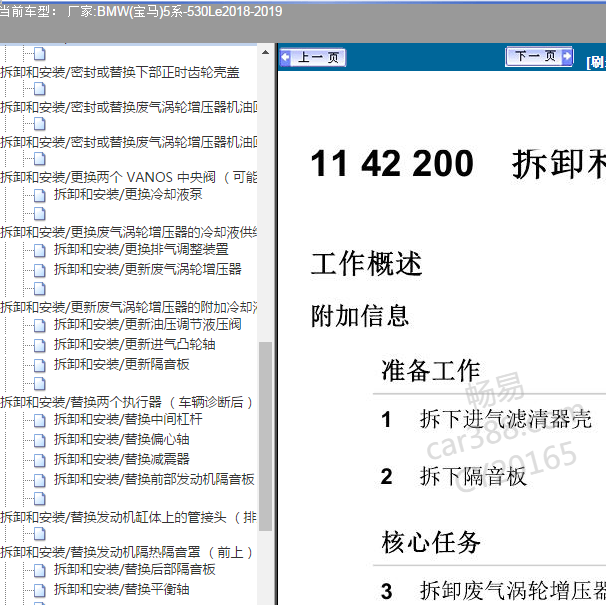Click the 准备工作 section title

coord(431,370)
